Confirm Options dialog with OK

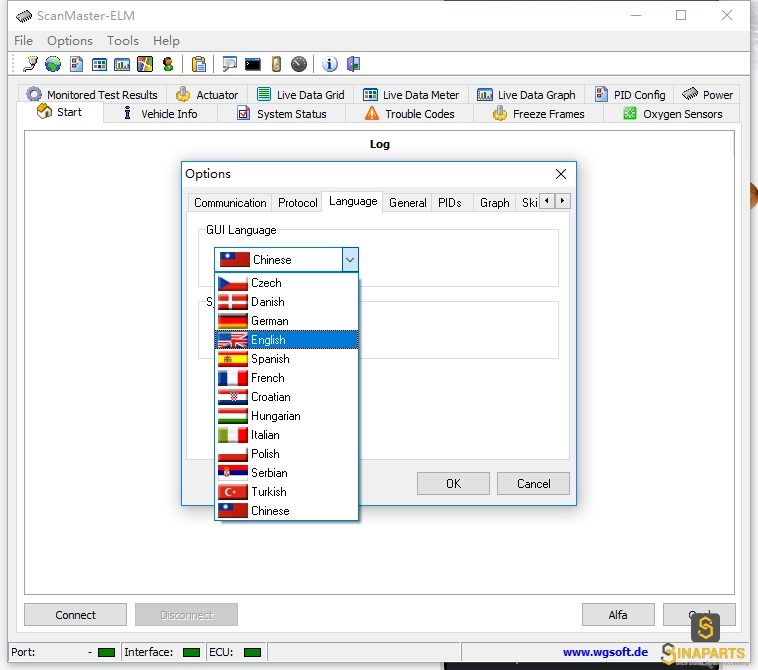[x=453, y=483]
